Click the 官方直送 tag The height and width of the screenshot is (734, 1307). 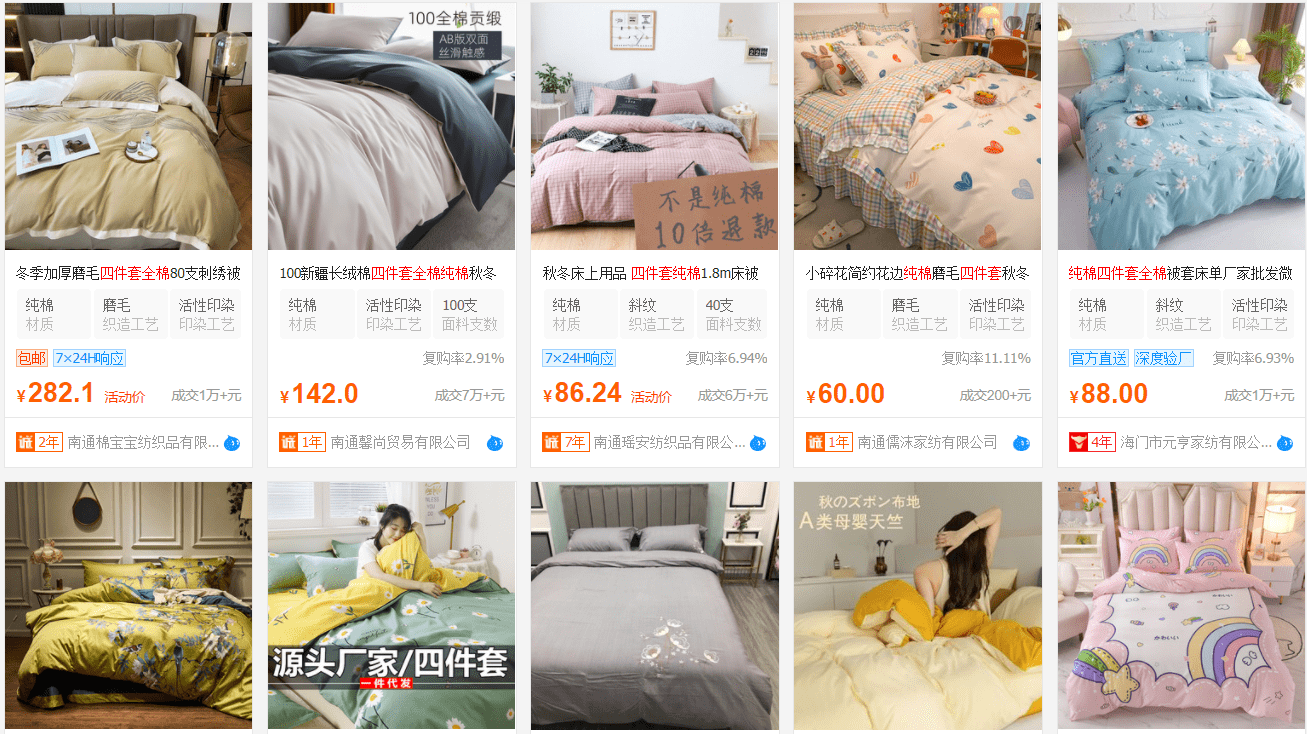1099,358
